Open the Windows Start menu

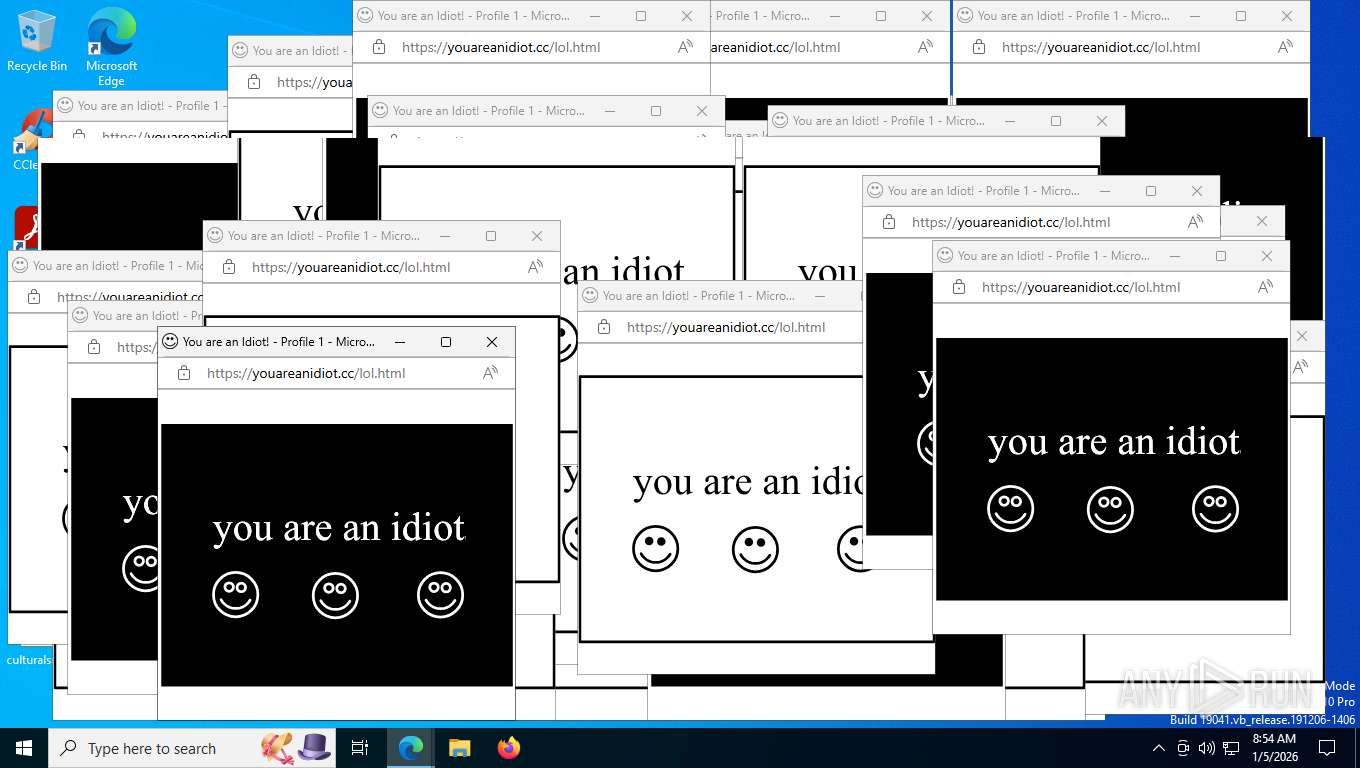[23, 748]
